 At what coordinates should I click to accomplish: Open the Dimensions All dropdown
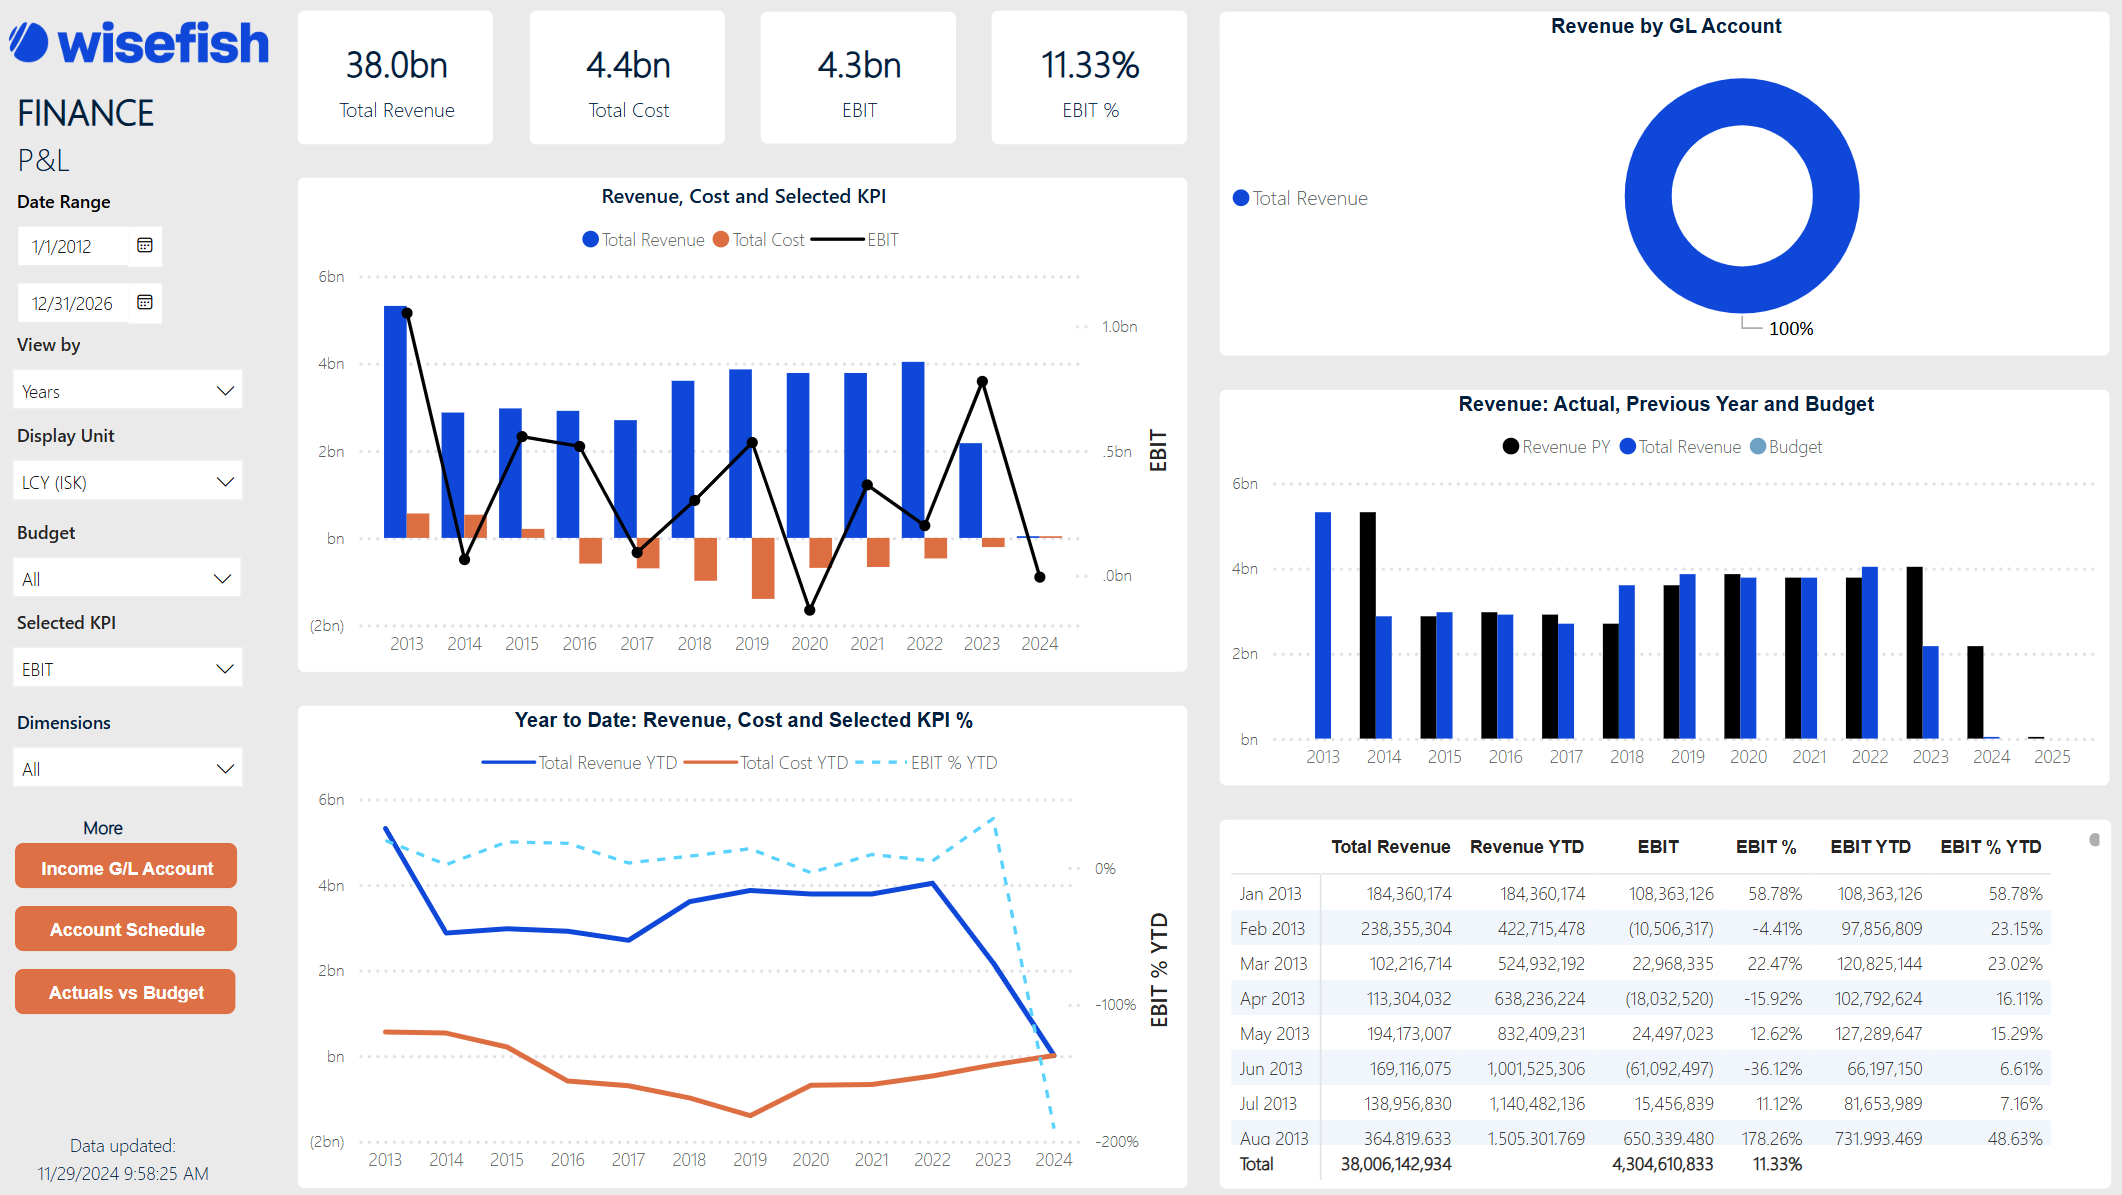tap(127, 769)
